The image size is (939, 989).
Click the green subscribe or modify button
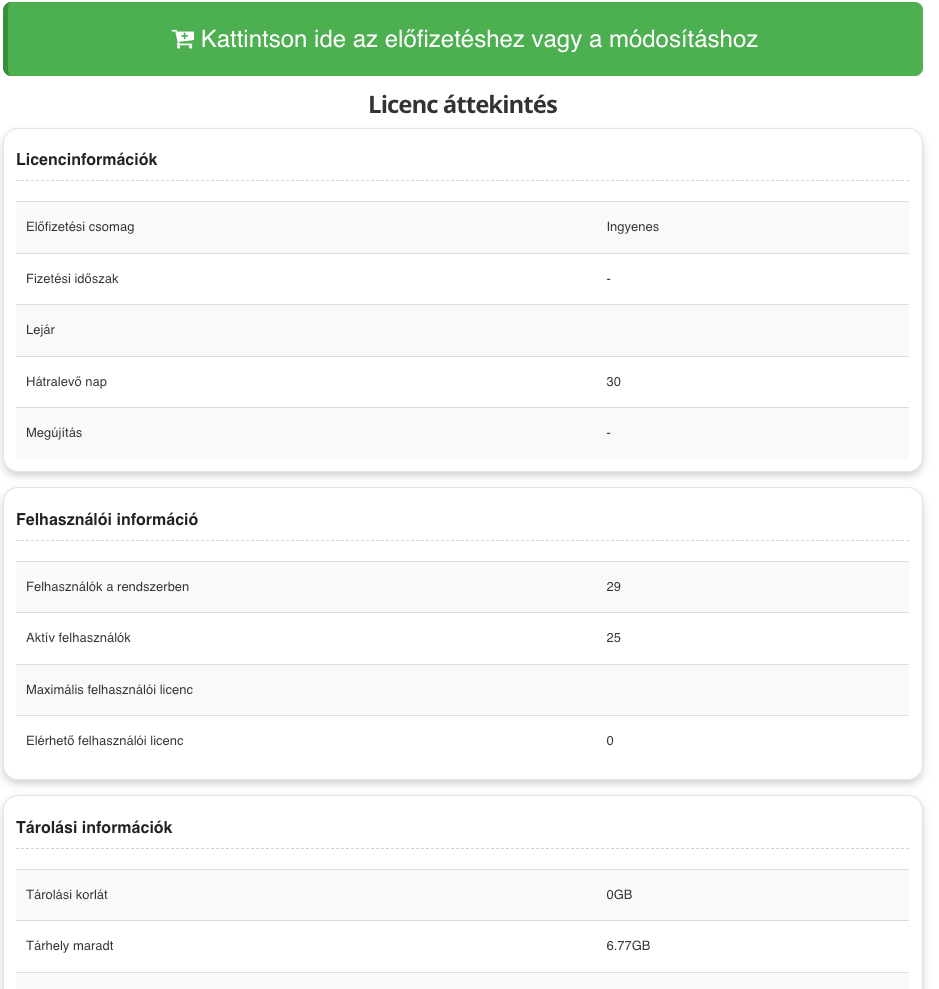464,39
